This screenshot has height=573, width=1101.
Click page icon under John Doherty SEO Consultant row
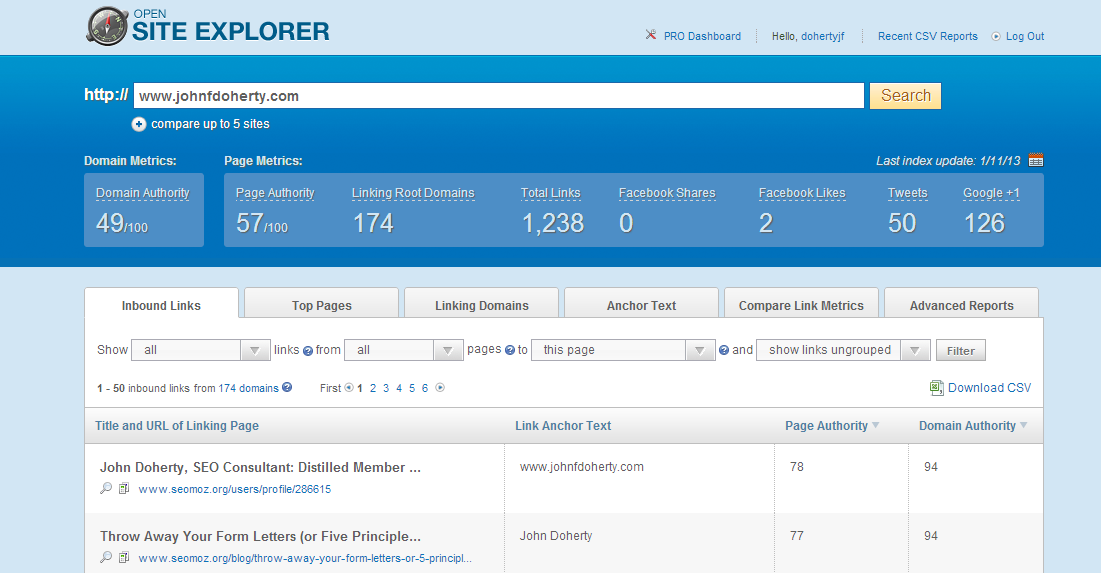tap(124, 488)
